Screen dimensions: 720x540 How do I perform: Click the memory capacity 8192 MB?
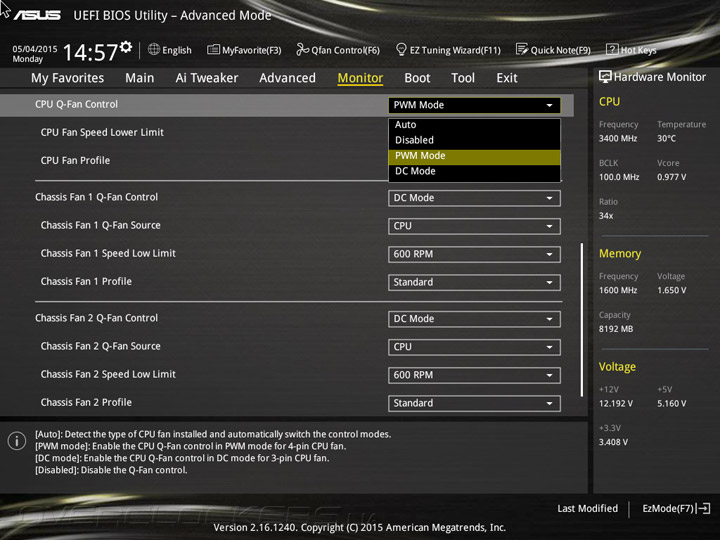click(x=616, y=329)
